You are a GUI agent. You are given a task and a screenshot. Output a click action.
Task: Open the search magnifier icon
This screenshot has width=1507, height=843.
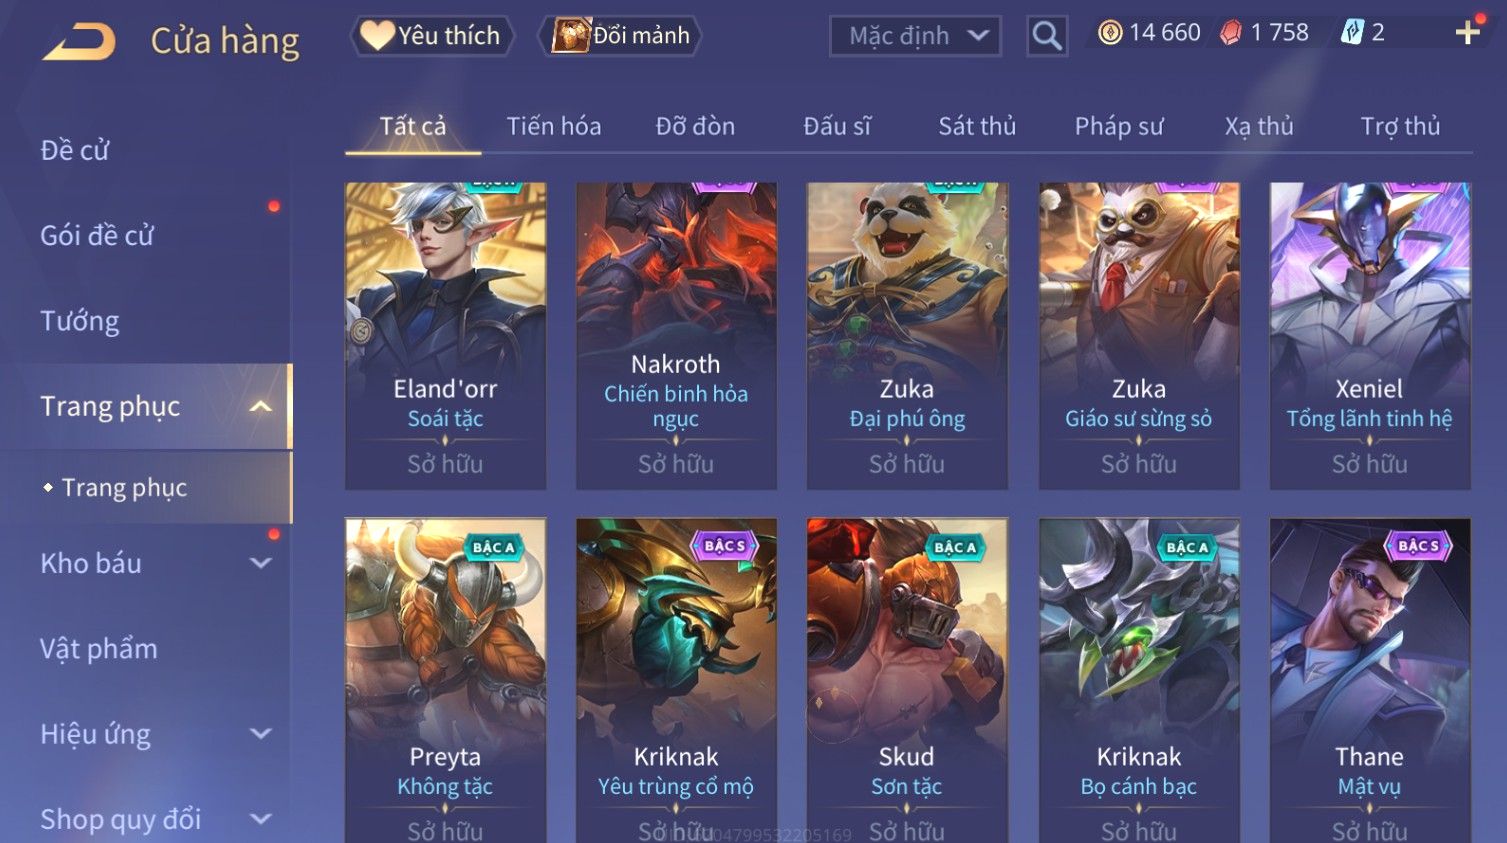point(1047,36)
